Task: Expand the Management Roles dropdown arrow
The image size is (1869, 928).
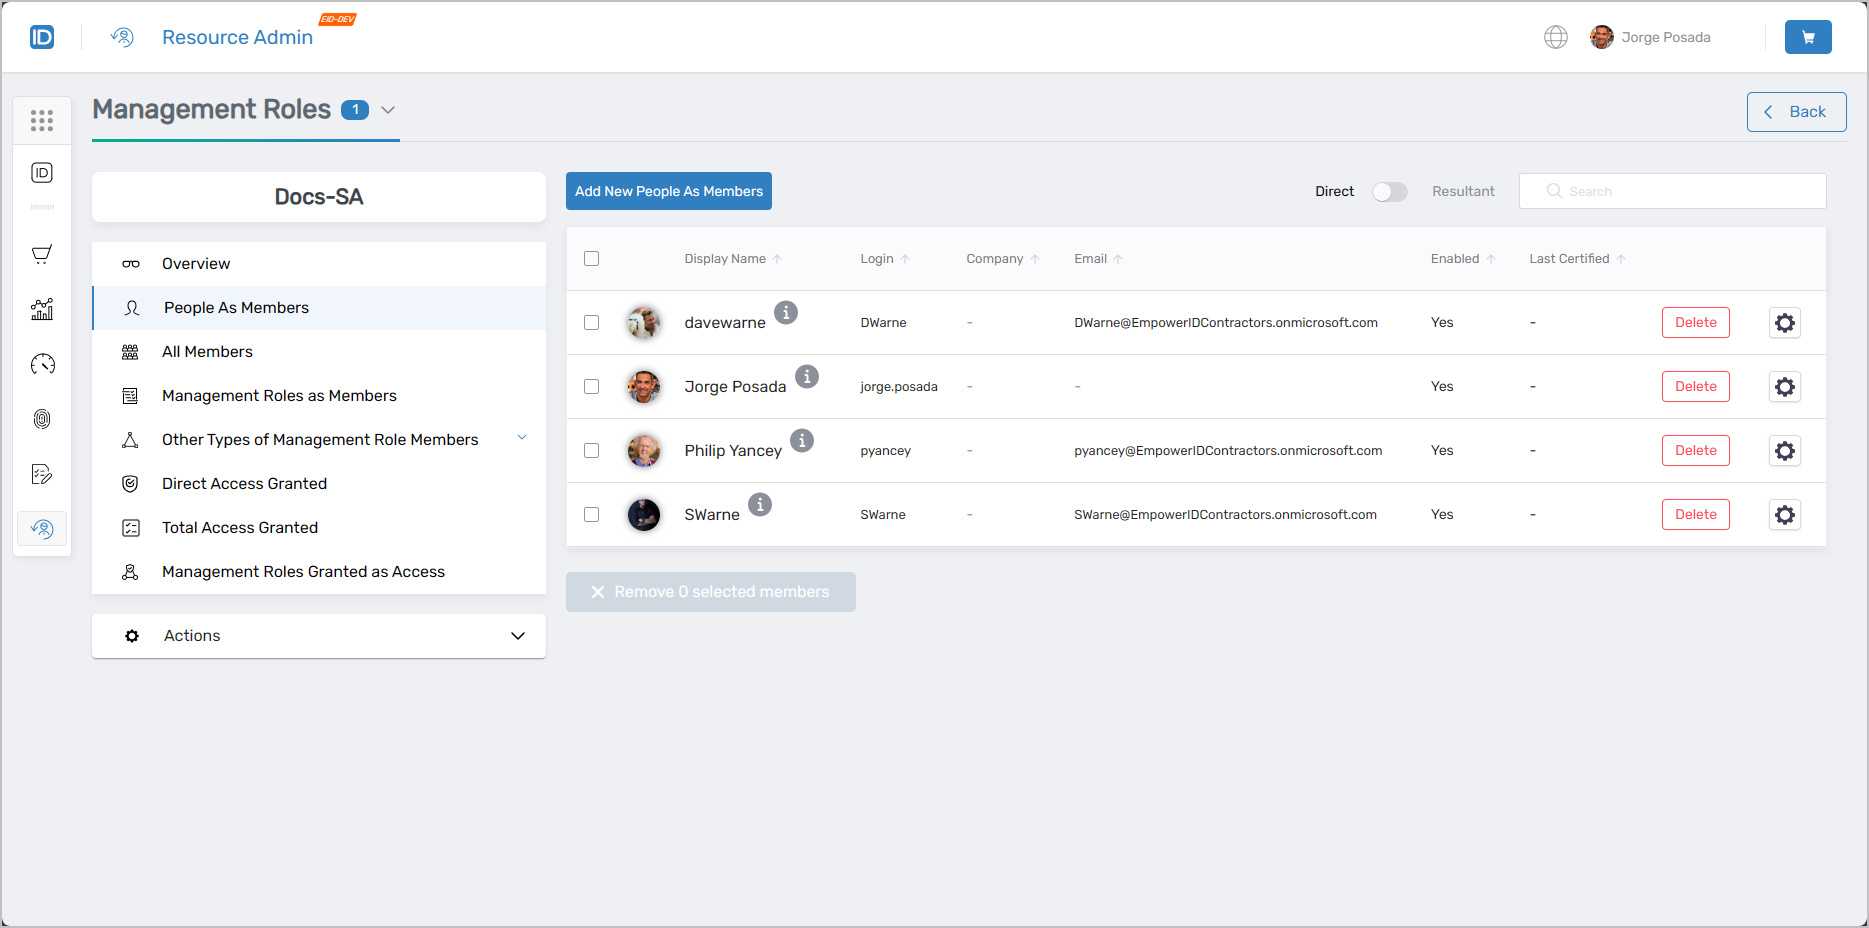Action: tap(388, 110)
